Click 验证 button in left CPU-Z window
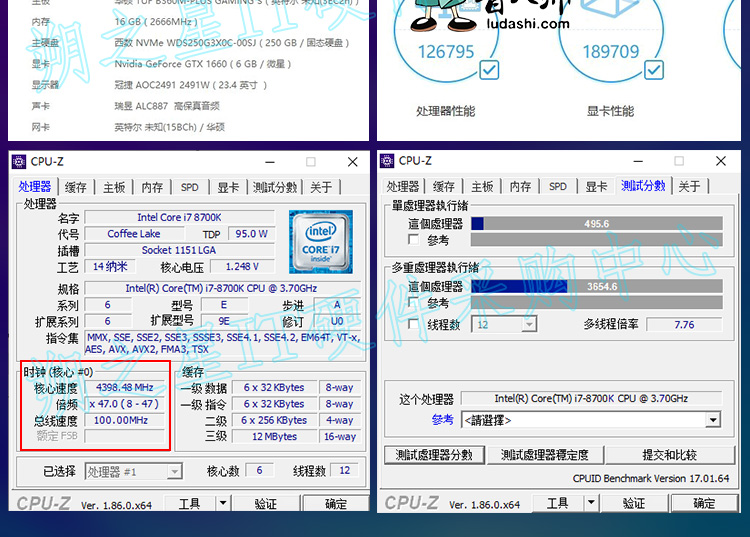The image size is (750, 537). tap(265, 503)
